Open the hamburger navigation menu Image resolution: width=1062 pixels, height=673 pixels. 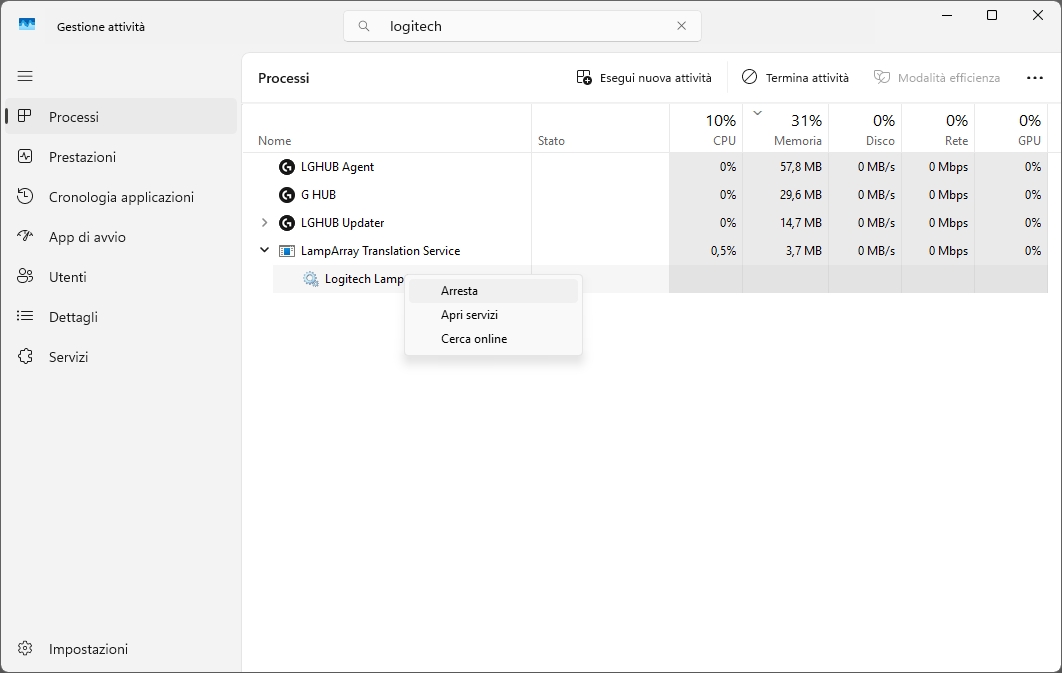[x=25, y=76]
